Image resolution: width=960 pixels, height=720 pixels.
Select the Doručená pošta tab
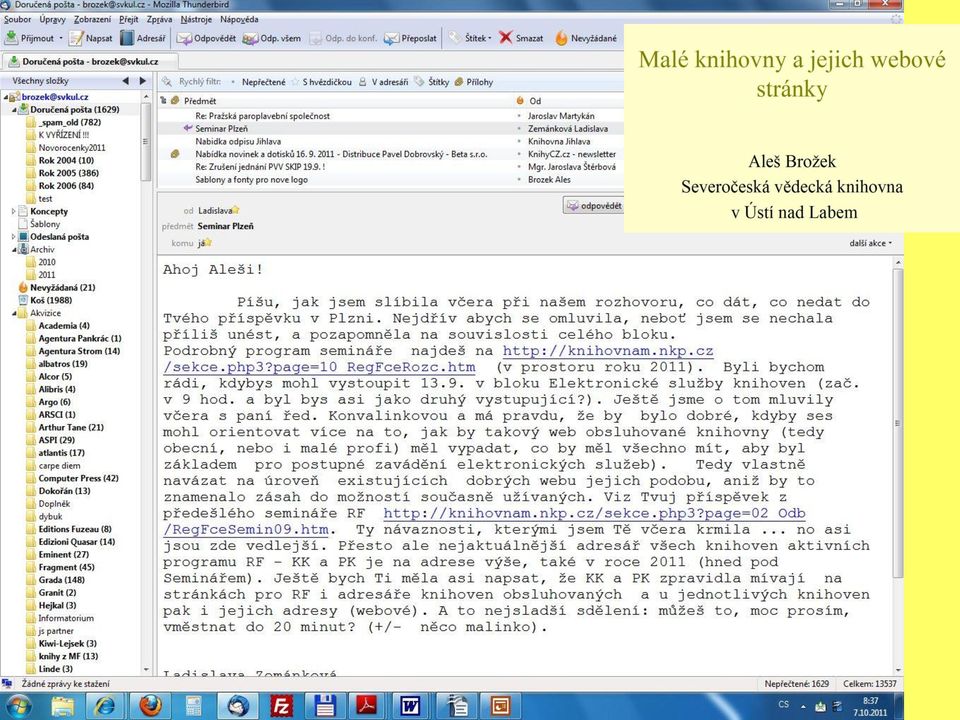89,61
